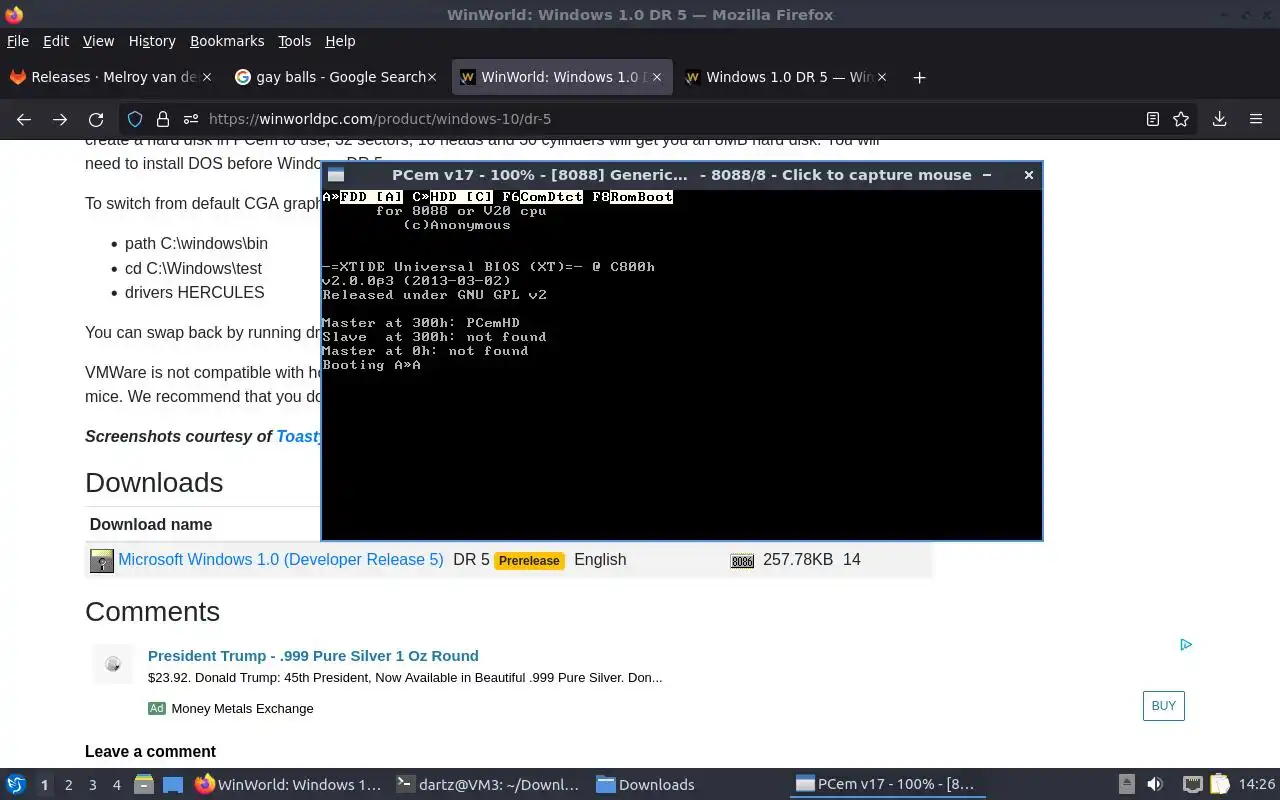Activate the PCem v17 taskbar entry
This screenshot has height=800, width=1280.
(x=886, y=785)
